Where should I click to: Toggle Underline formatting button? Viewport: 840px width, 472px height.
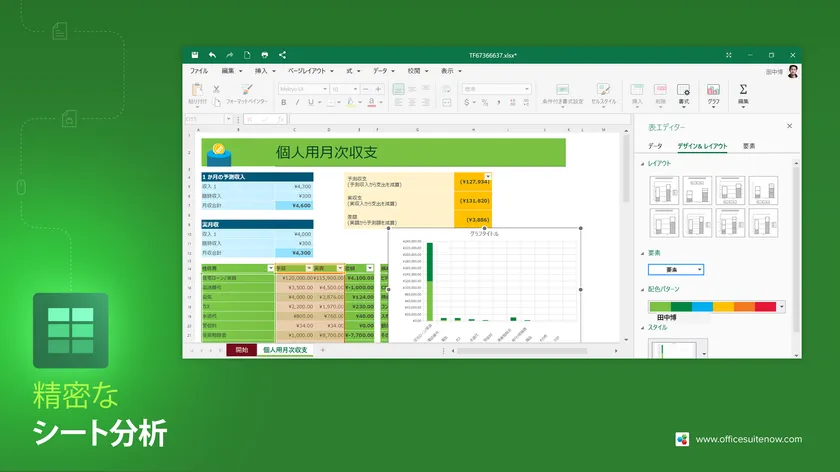pyautogui.click(x=311, y=102)
